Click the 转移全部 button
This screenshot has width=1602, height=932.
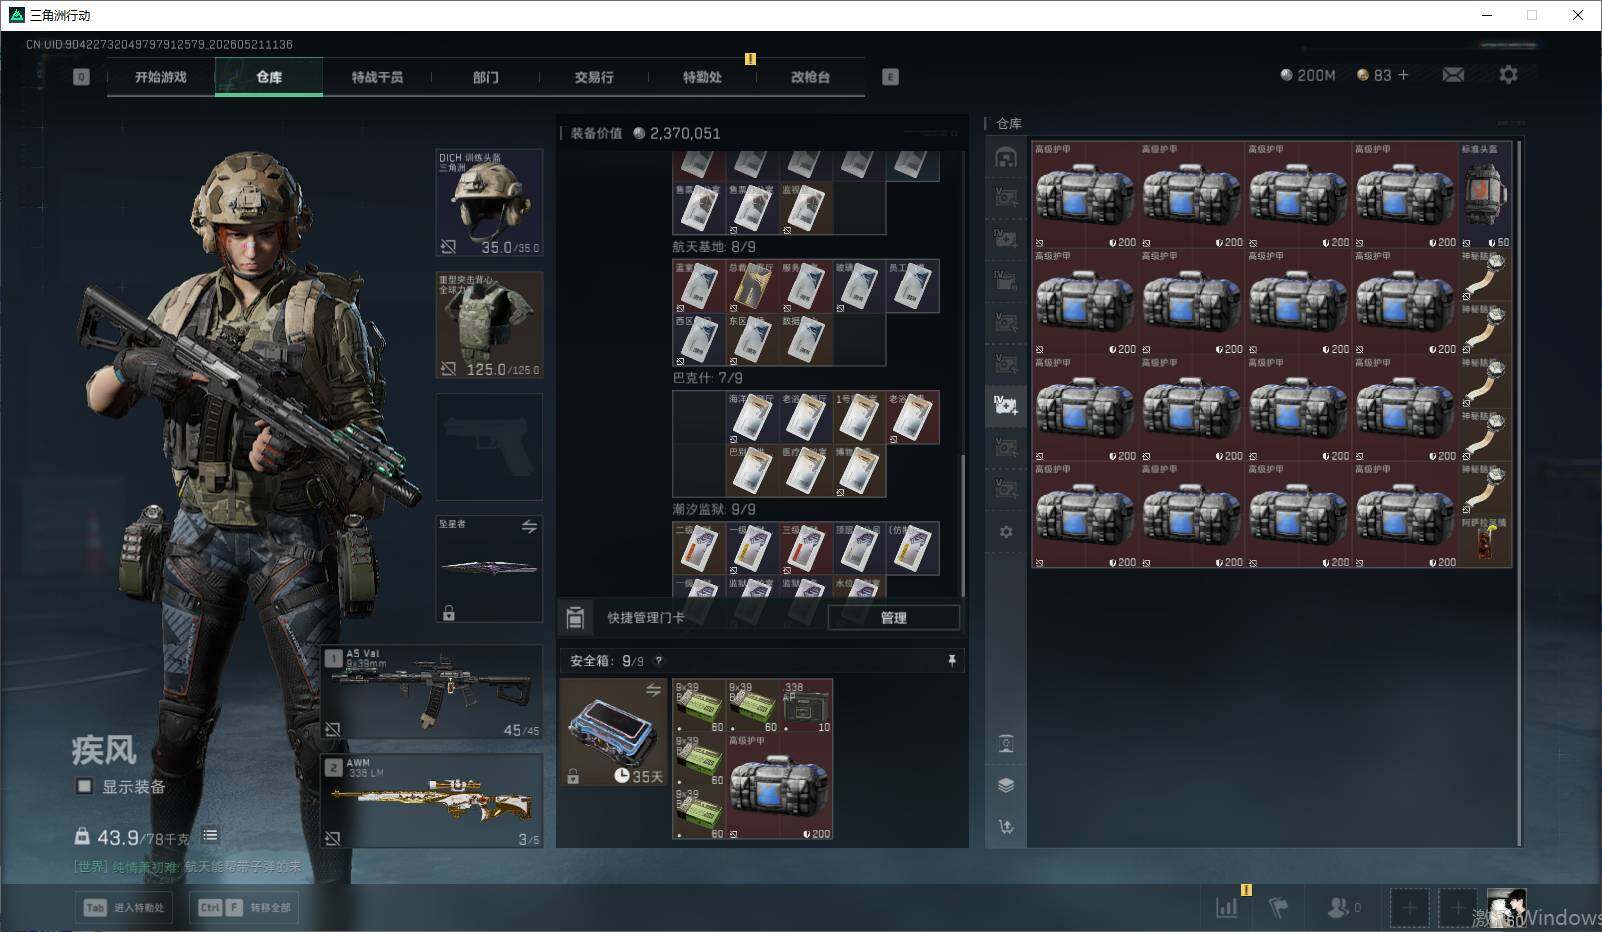click(245, 908)
